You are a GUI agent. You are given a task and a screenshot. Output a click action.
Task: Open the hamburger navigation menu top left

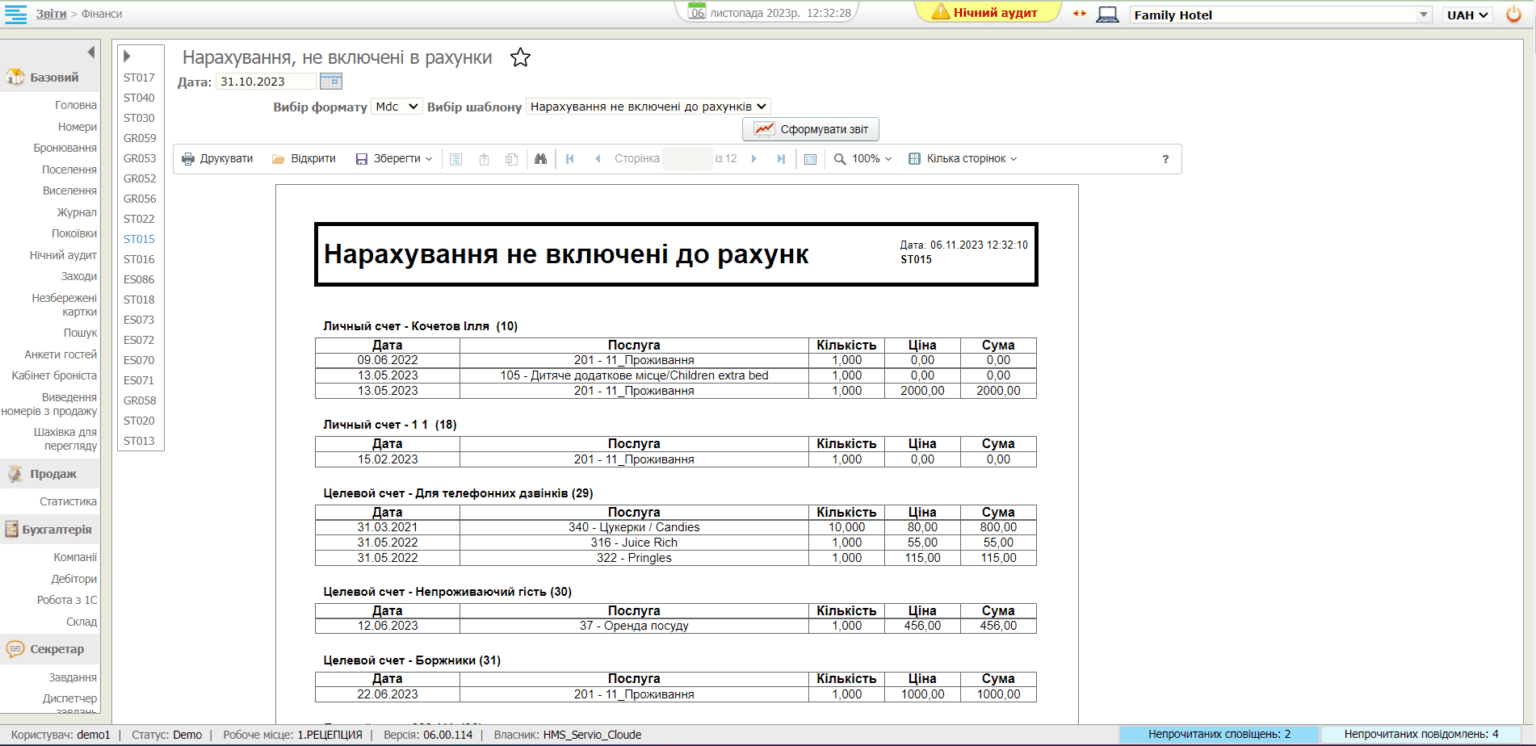(16, 14)
